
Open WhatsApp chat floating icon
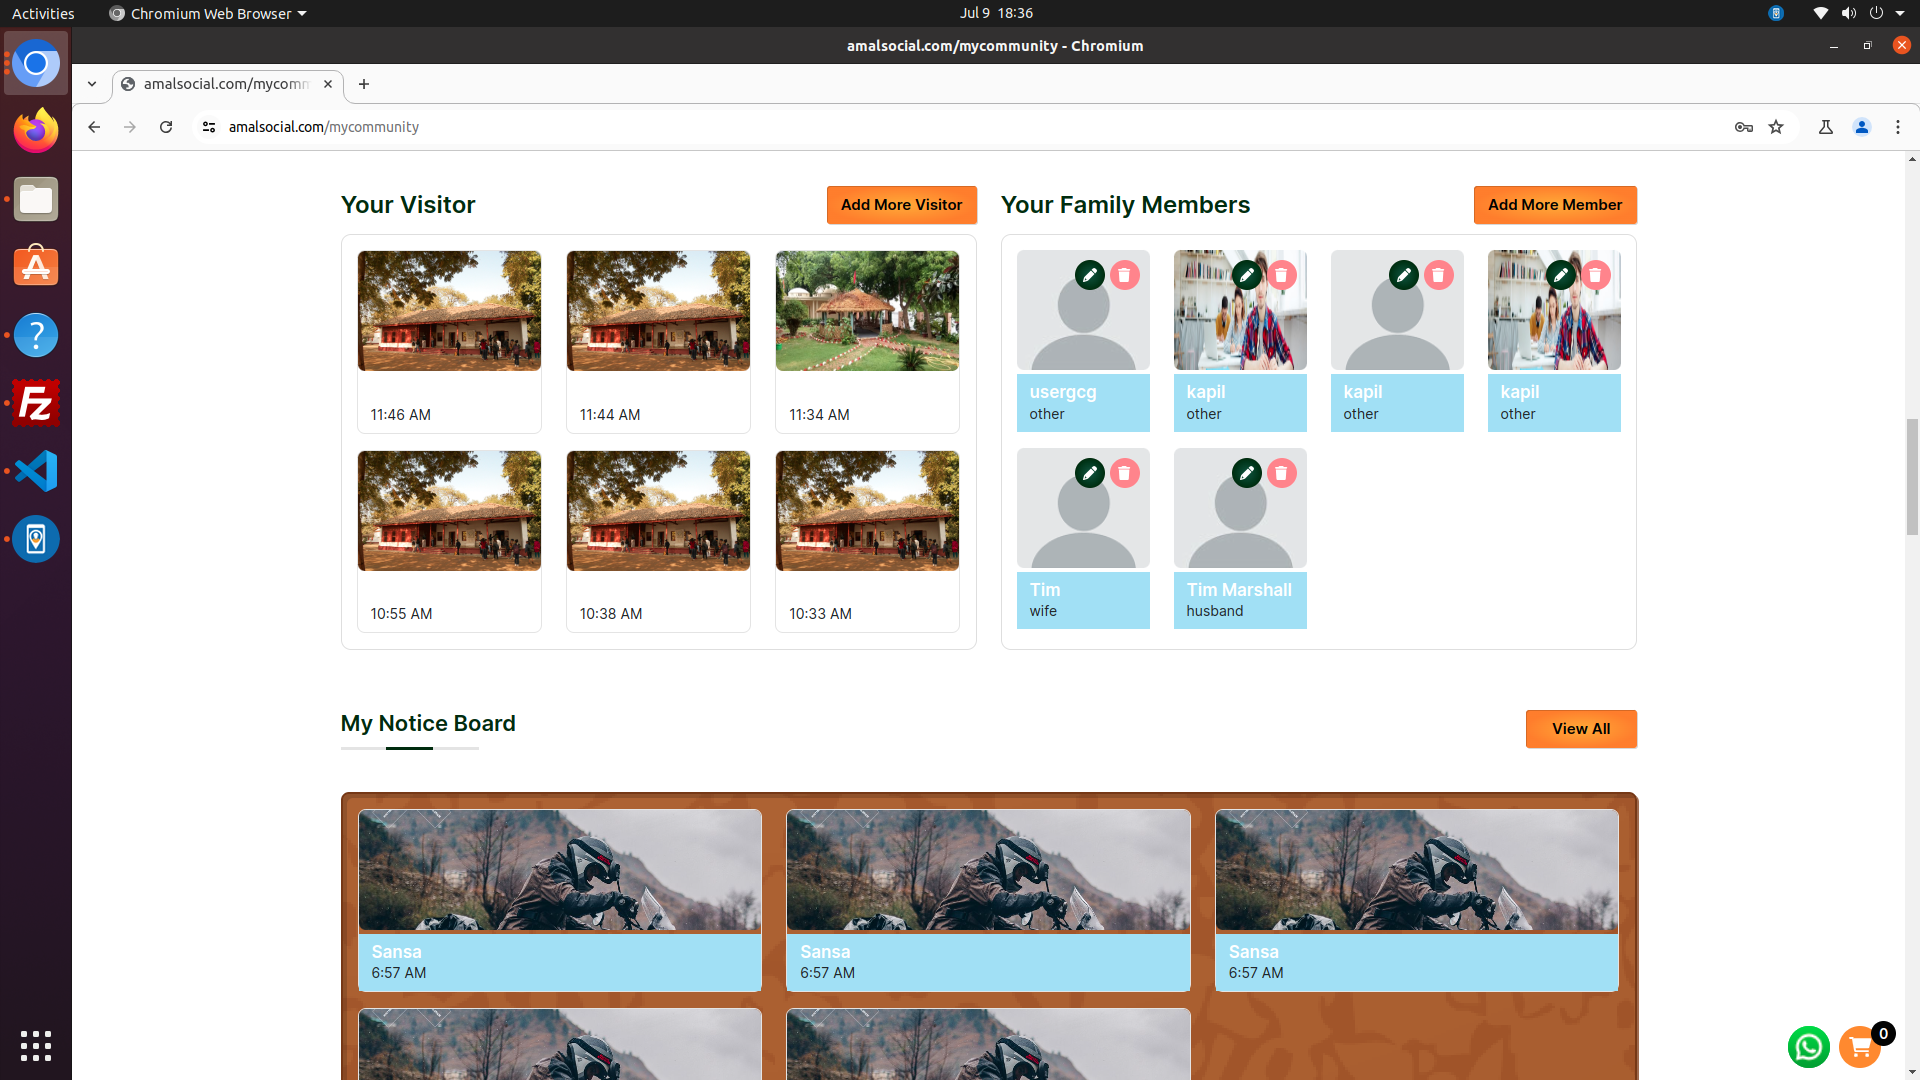(1808, 1047)
